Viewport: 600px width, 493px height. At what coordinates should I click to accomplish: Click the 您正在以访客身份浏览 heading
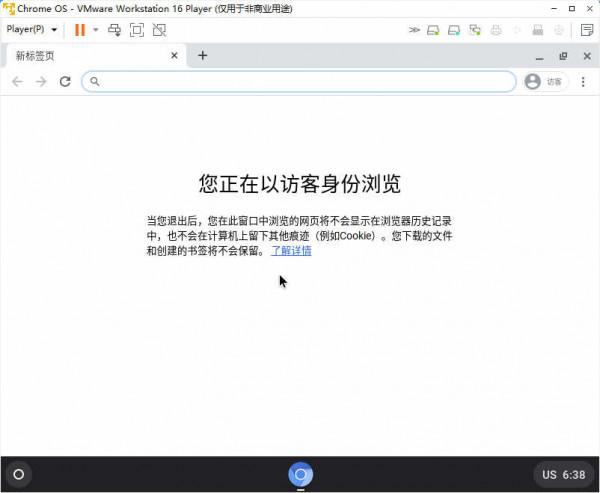300,183
